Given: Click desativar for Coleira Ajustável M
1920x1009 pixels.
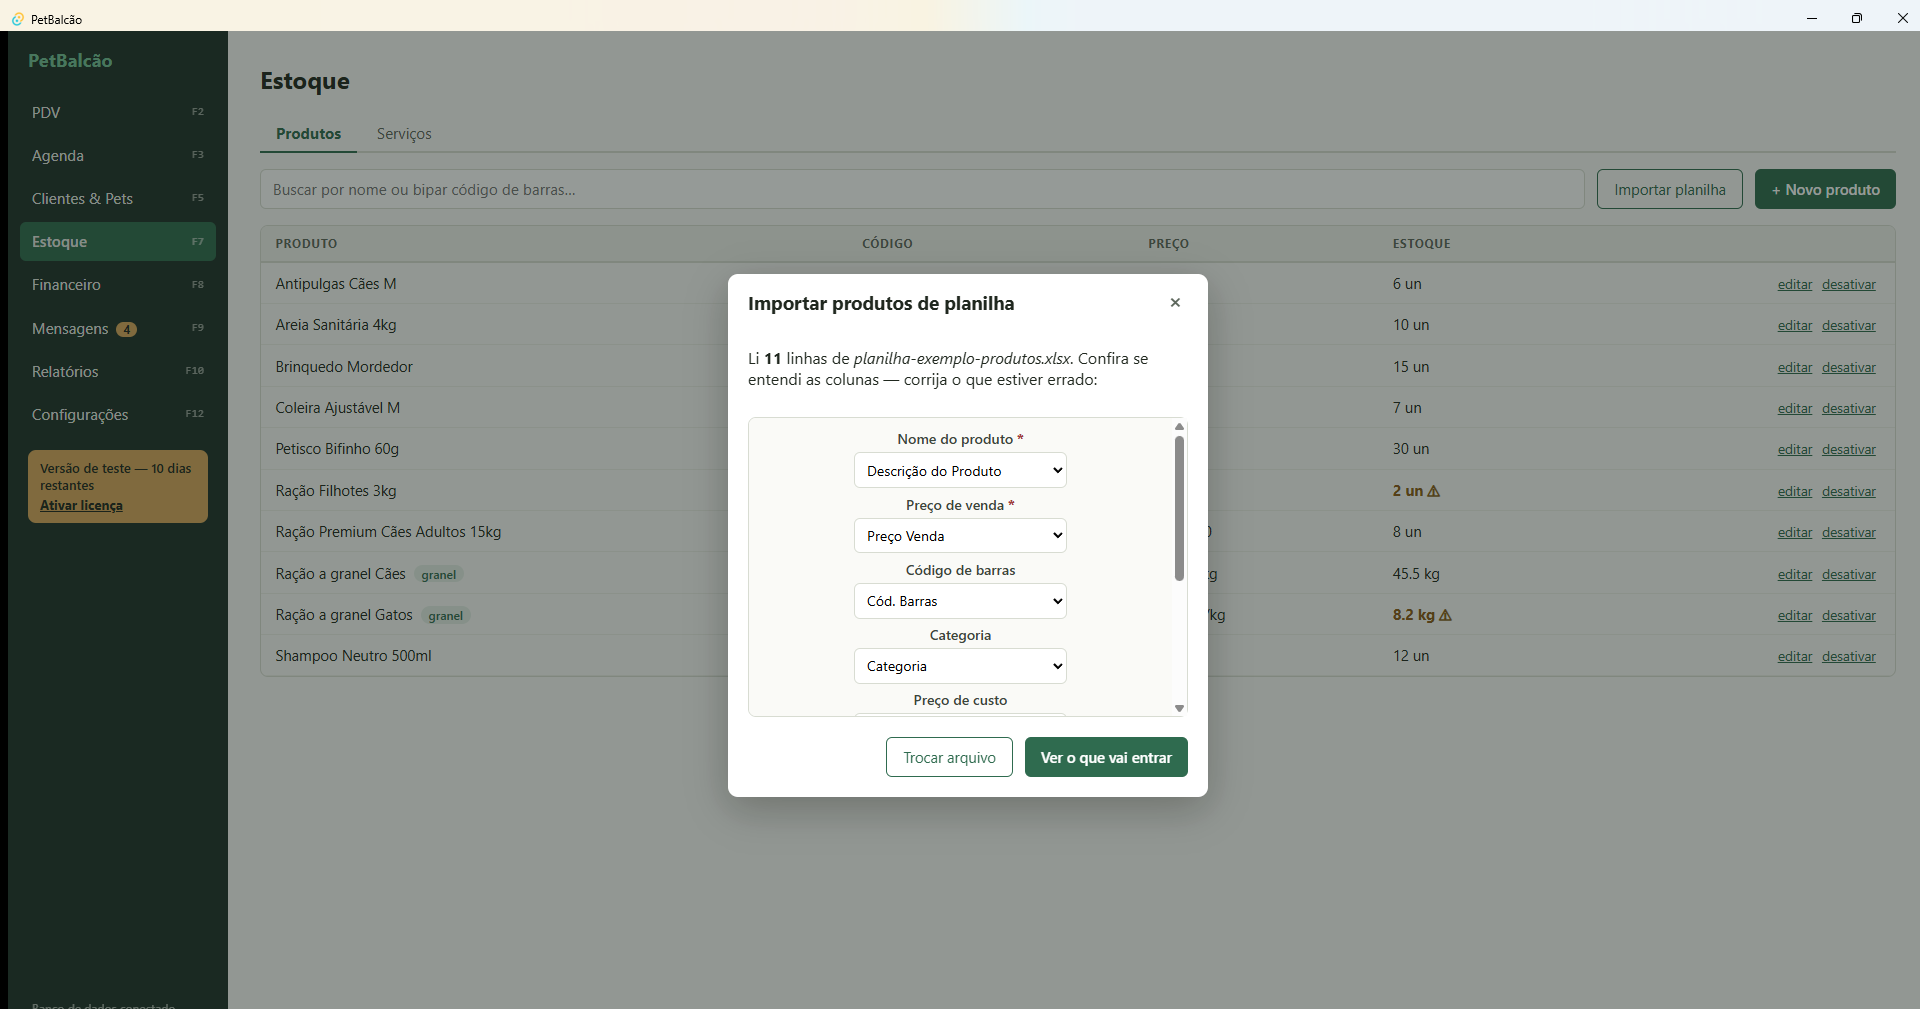Looking at the screenshot, I should click(x=1849, y=409).
